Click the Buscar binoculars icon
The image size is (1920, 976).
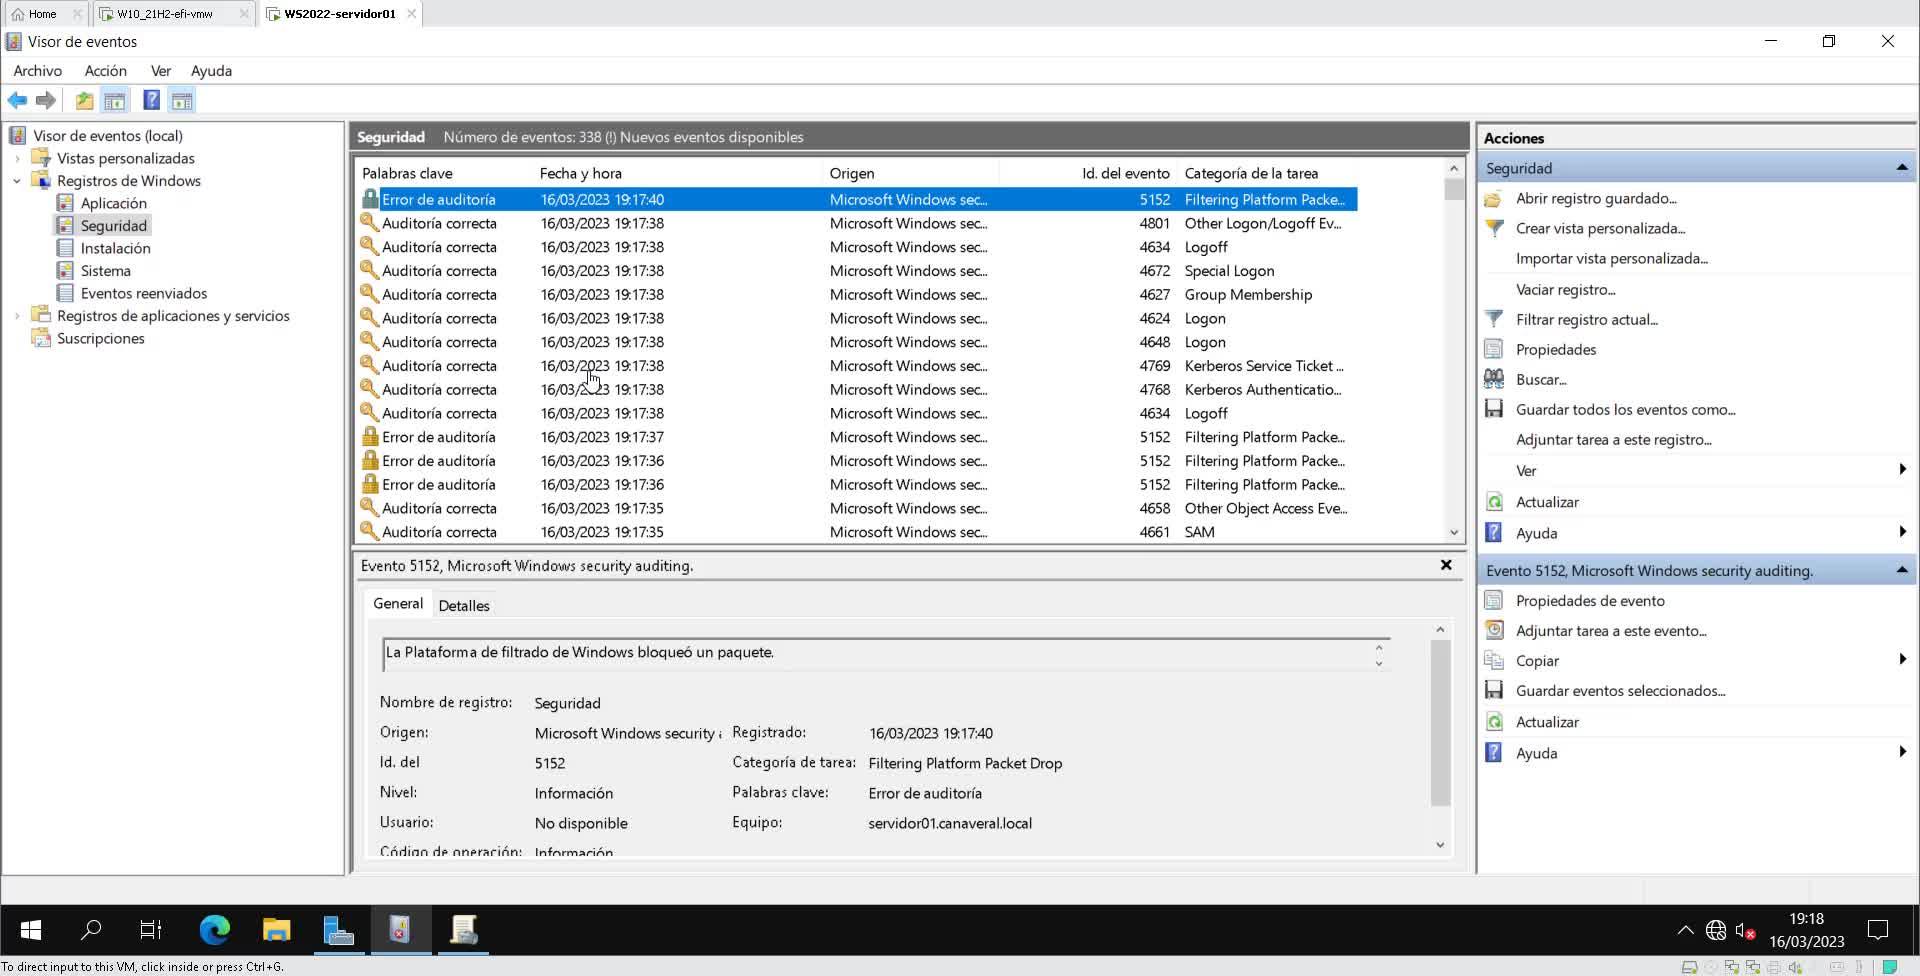pos(1494,379)
